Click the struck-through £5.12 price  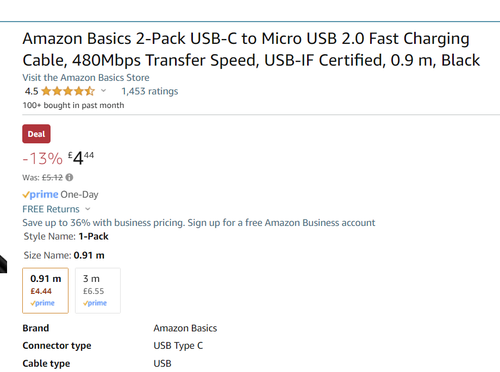[52, 178]
